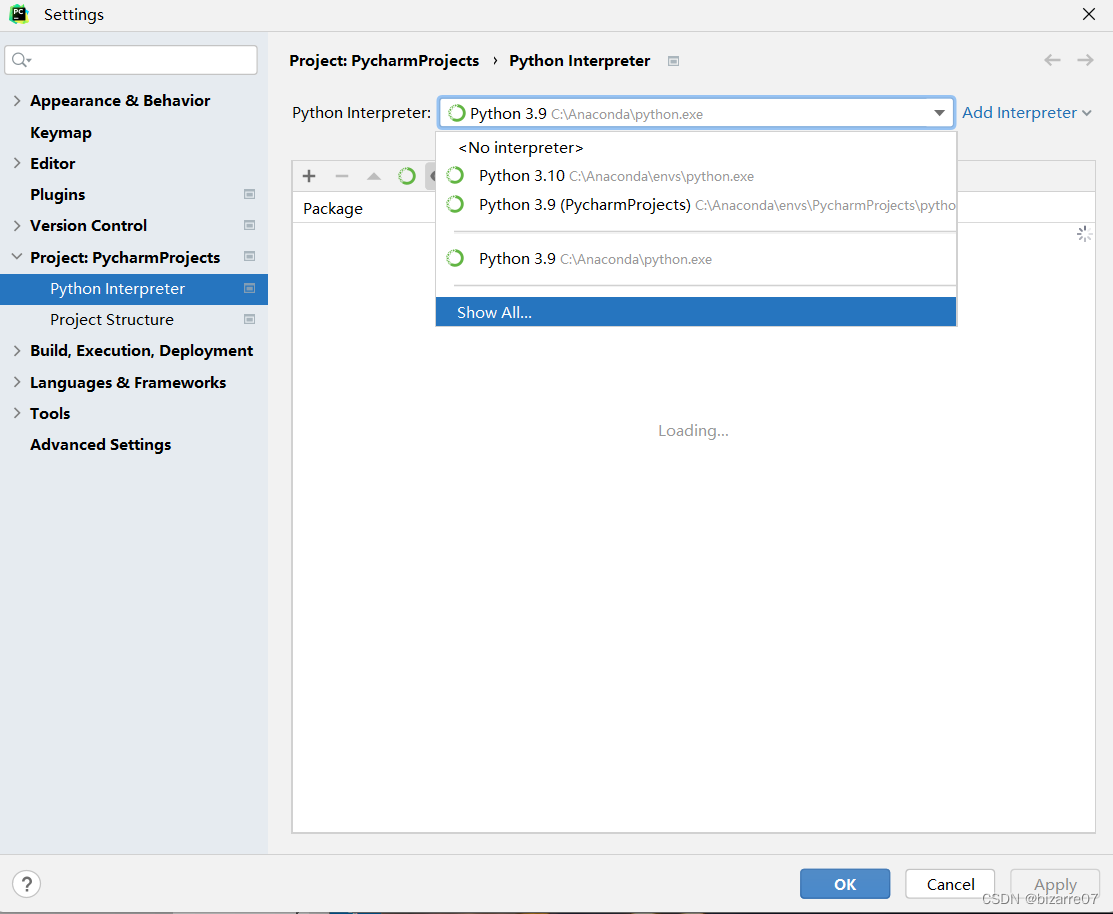Screen dimensions: 1113x914
Task: Toggle the Python Interpreter dropdown arrow
Action: [x=939, y=114]
